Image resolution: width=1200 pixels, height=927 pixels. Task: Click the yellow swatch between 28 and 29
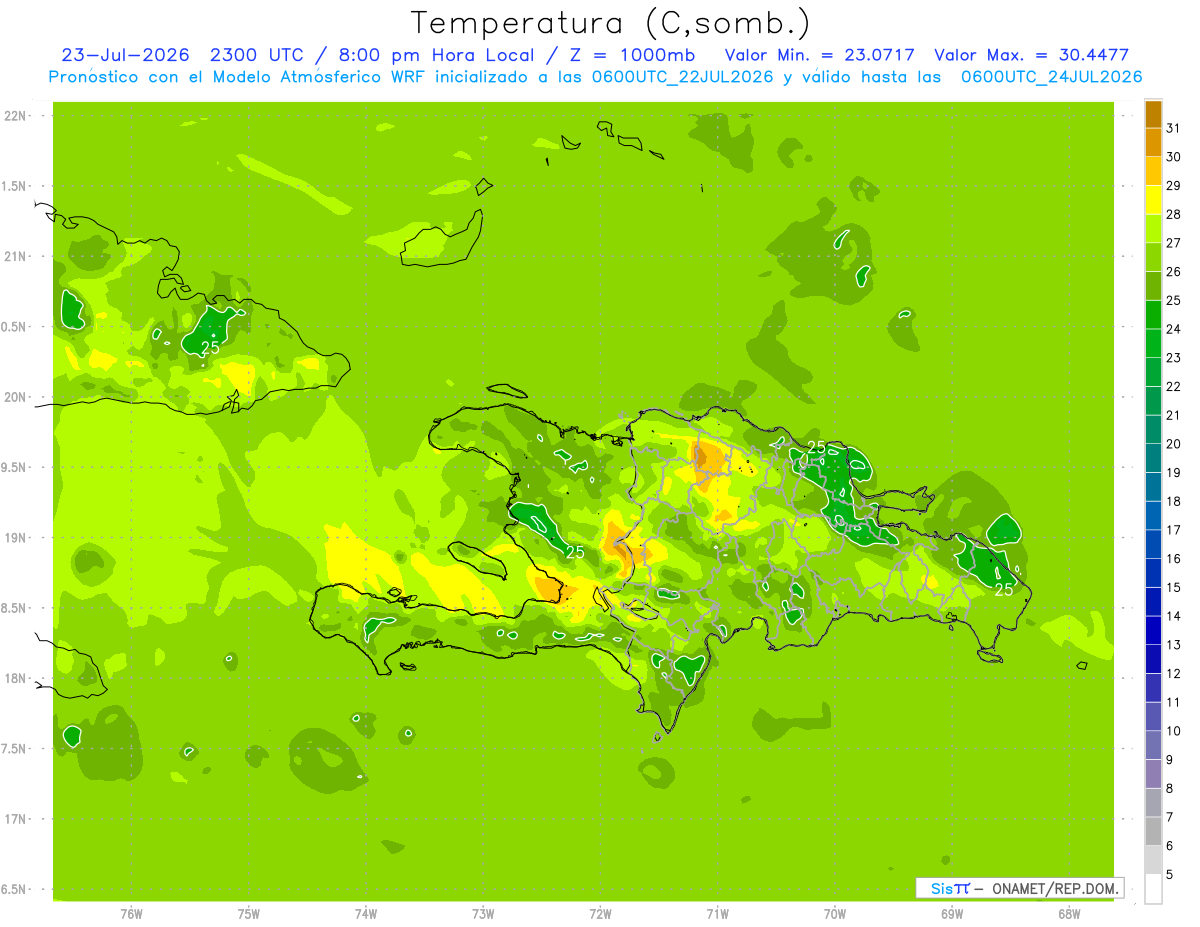tap(1153, 200)
